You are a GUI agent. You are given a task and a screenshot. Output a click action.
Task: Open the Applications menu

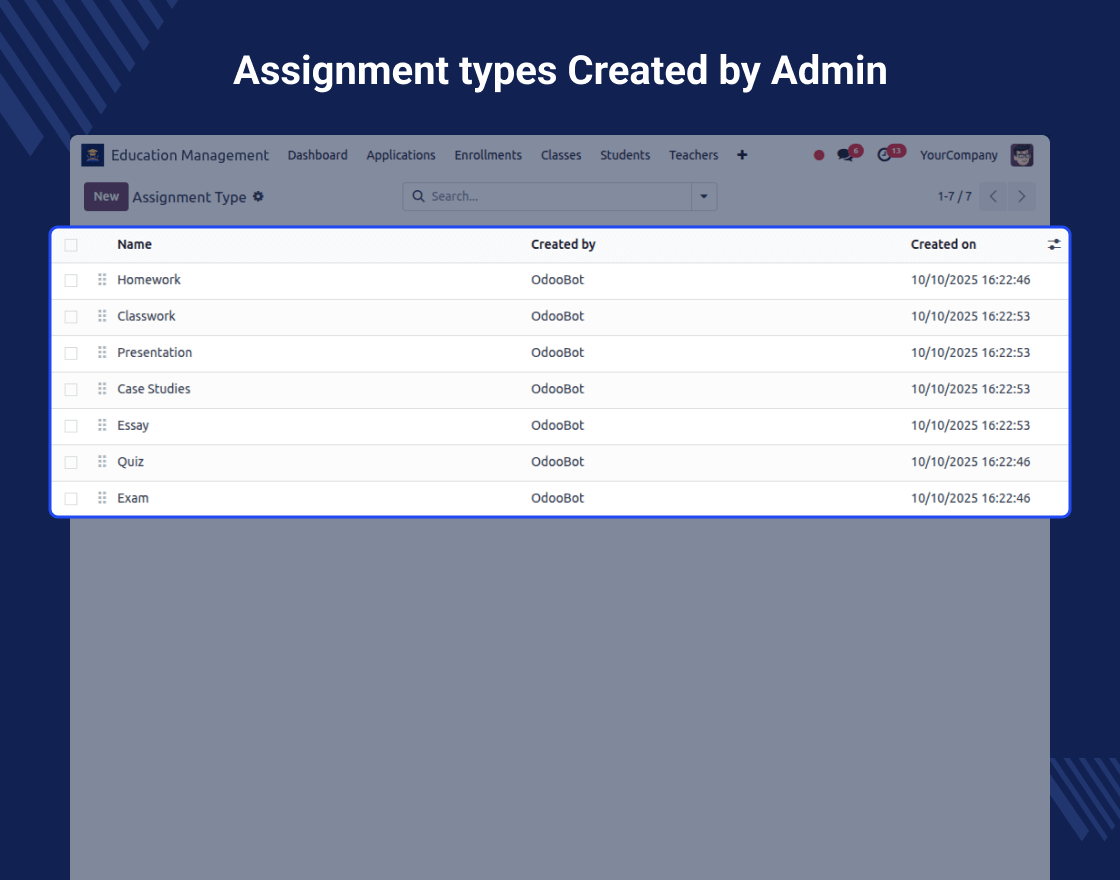click(x=401, y=155)
